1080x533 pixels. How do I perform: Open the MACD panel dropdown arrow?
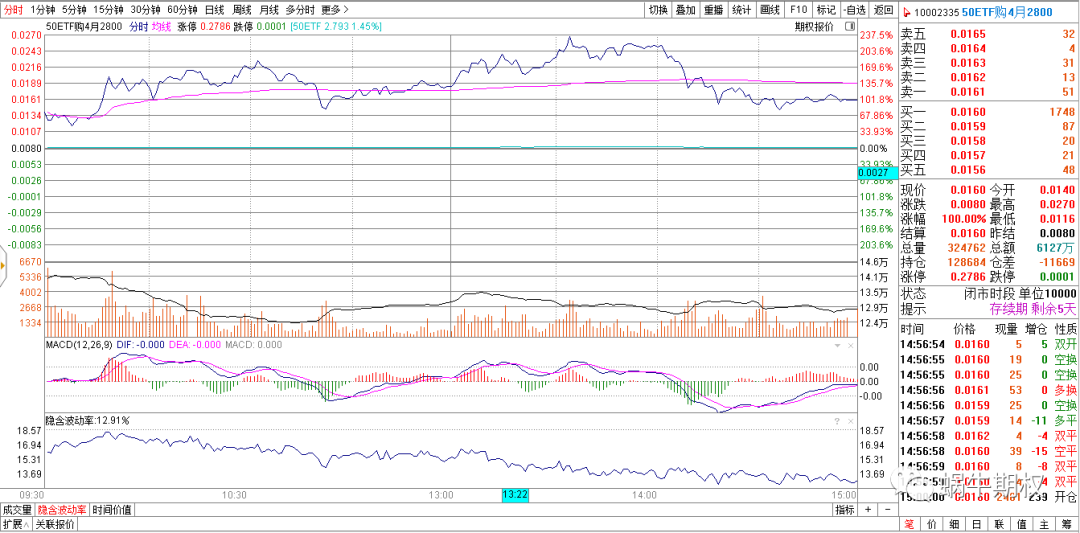(838, 345)
